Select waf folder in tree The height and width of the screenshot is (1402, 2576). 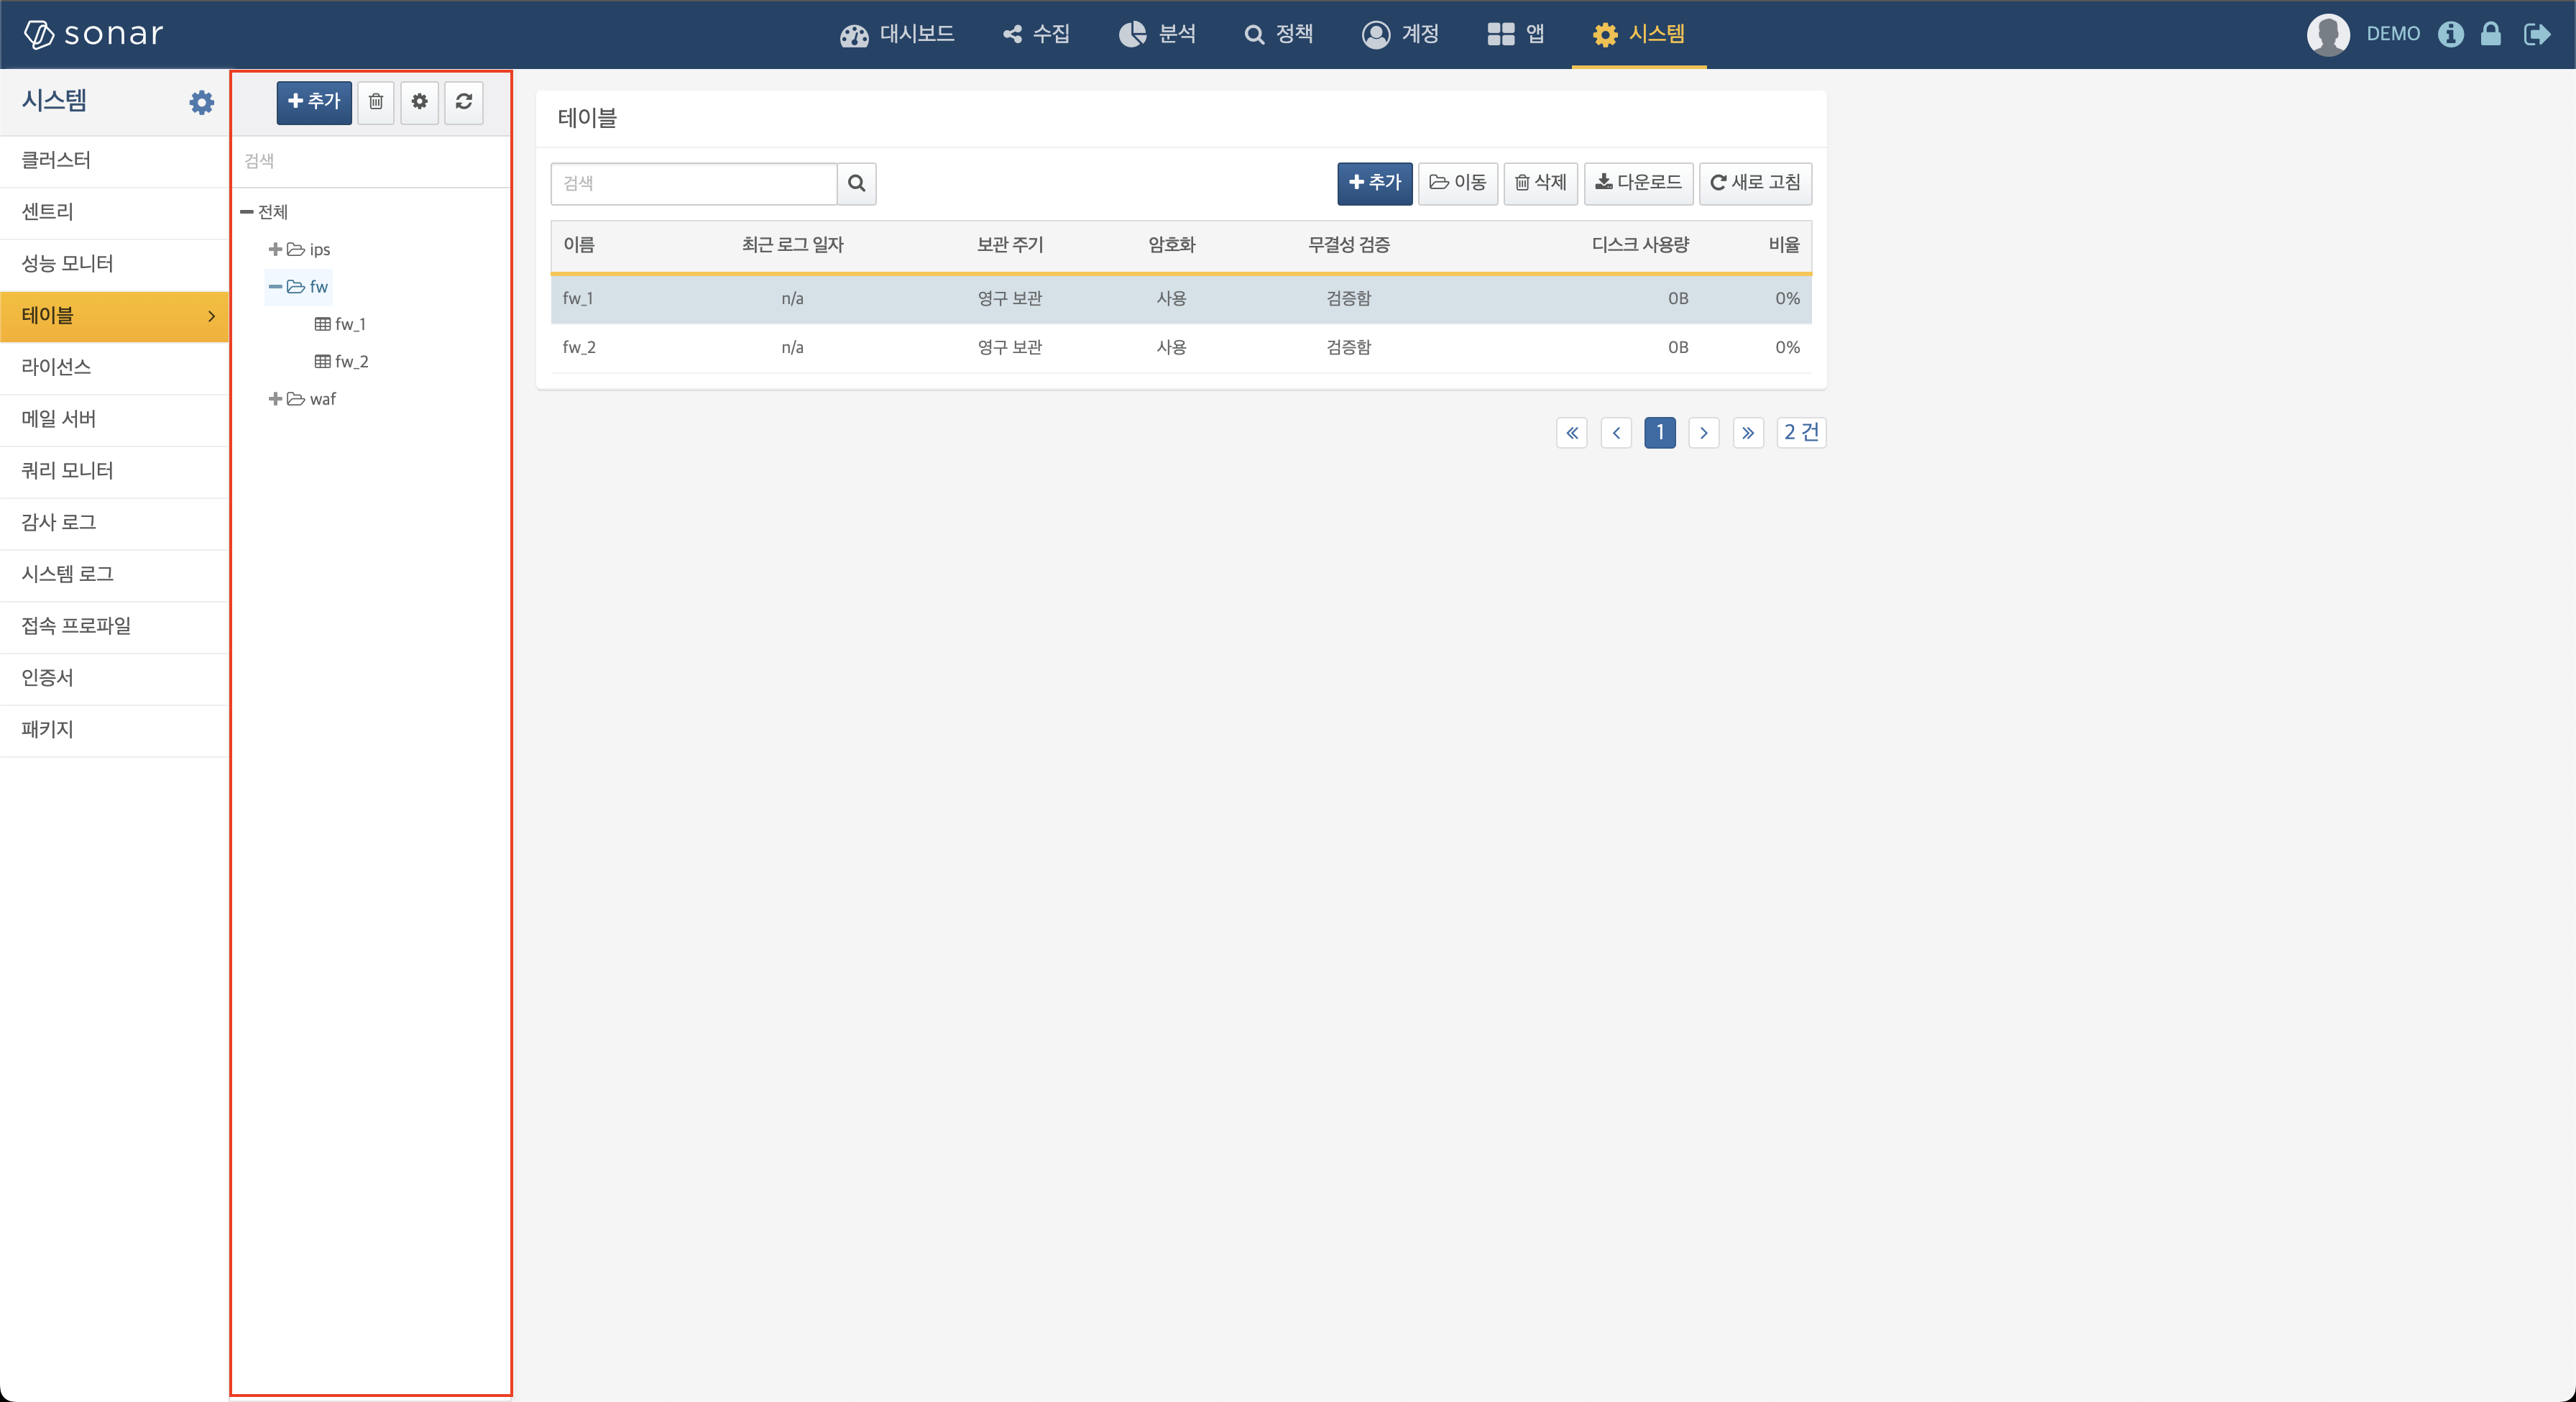click(x=312, y=399)
